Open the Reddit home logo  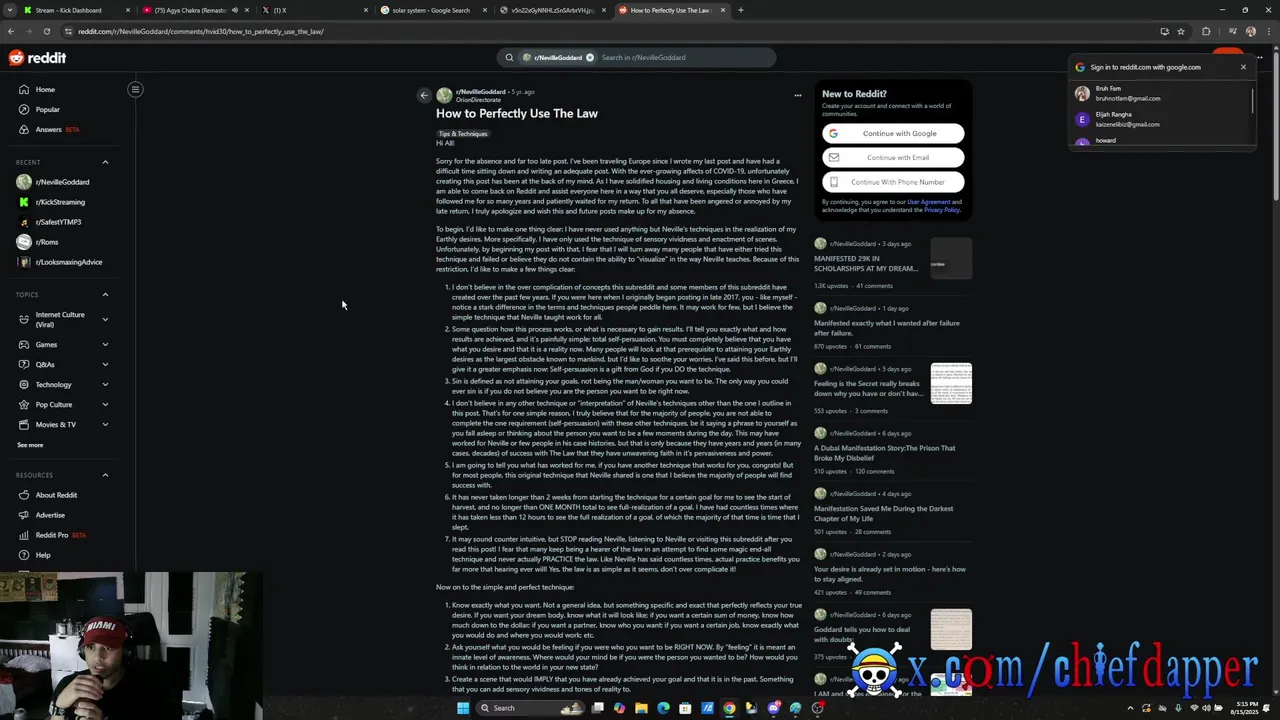pos(37,58)
